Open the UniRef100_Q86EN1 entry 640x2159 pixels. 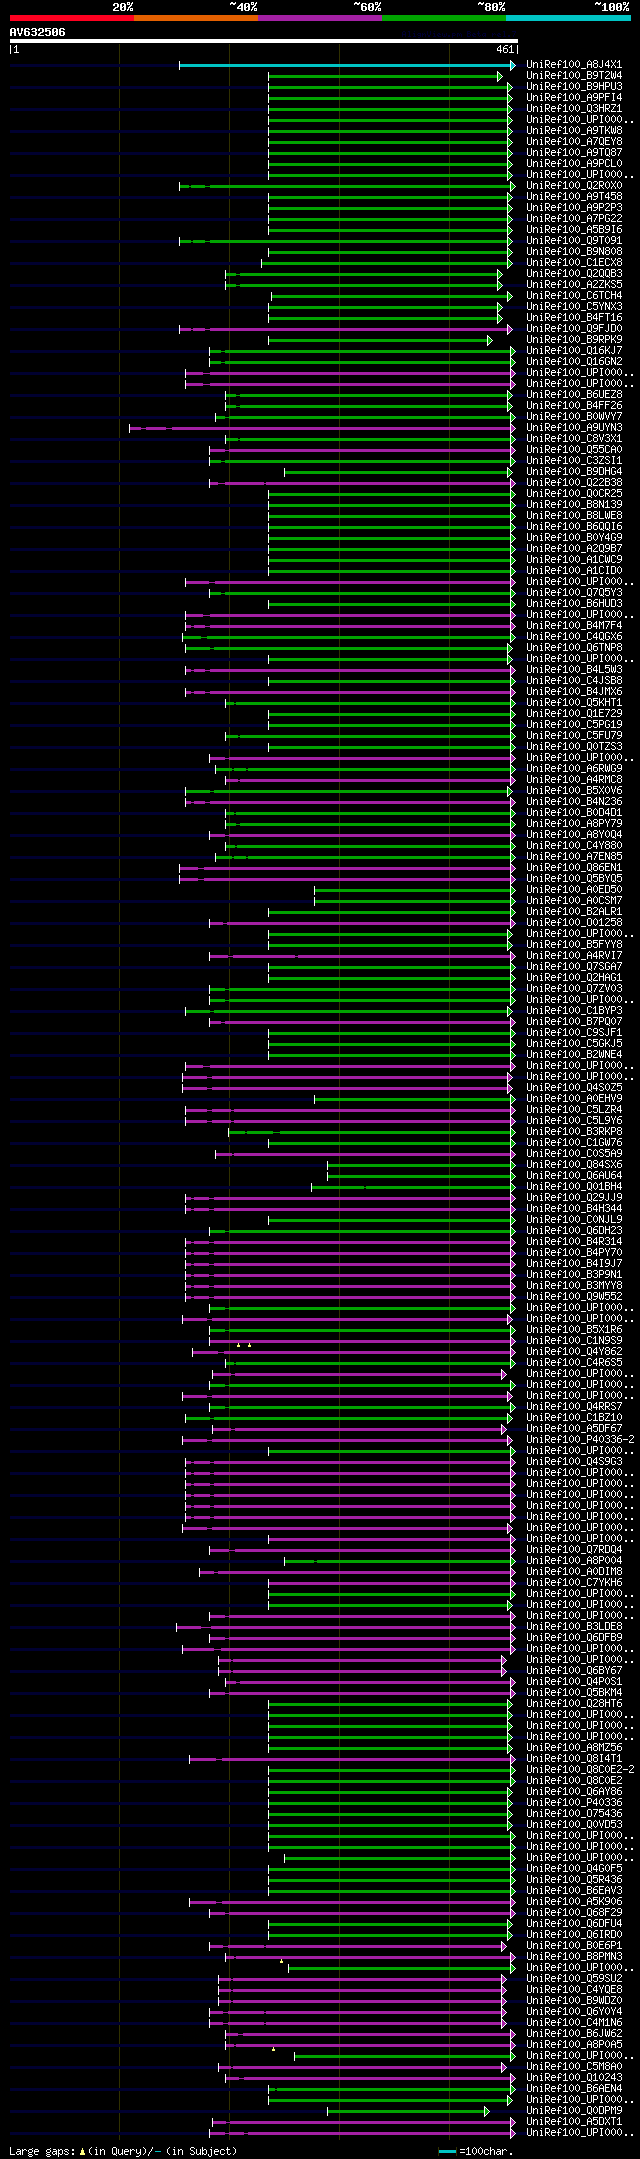[574, 868]
